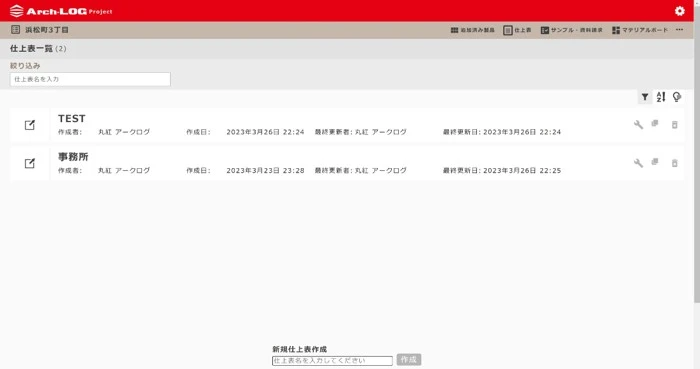The height and width of the screenshot is (369, 700).
Task: Click the Arch-LOG Project logo
Action: [61, 11]
